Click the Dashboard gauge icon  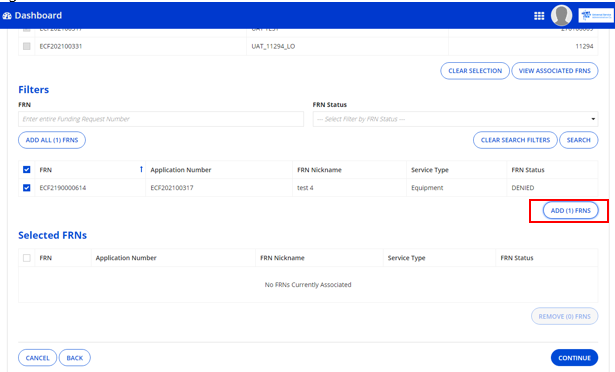(x=7, y=16)
